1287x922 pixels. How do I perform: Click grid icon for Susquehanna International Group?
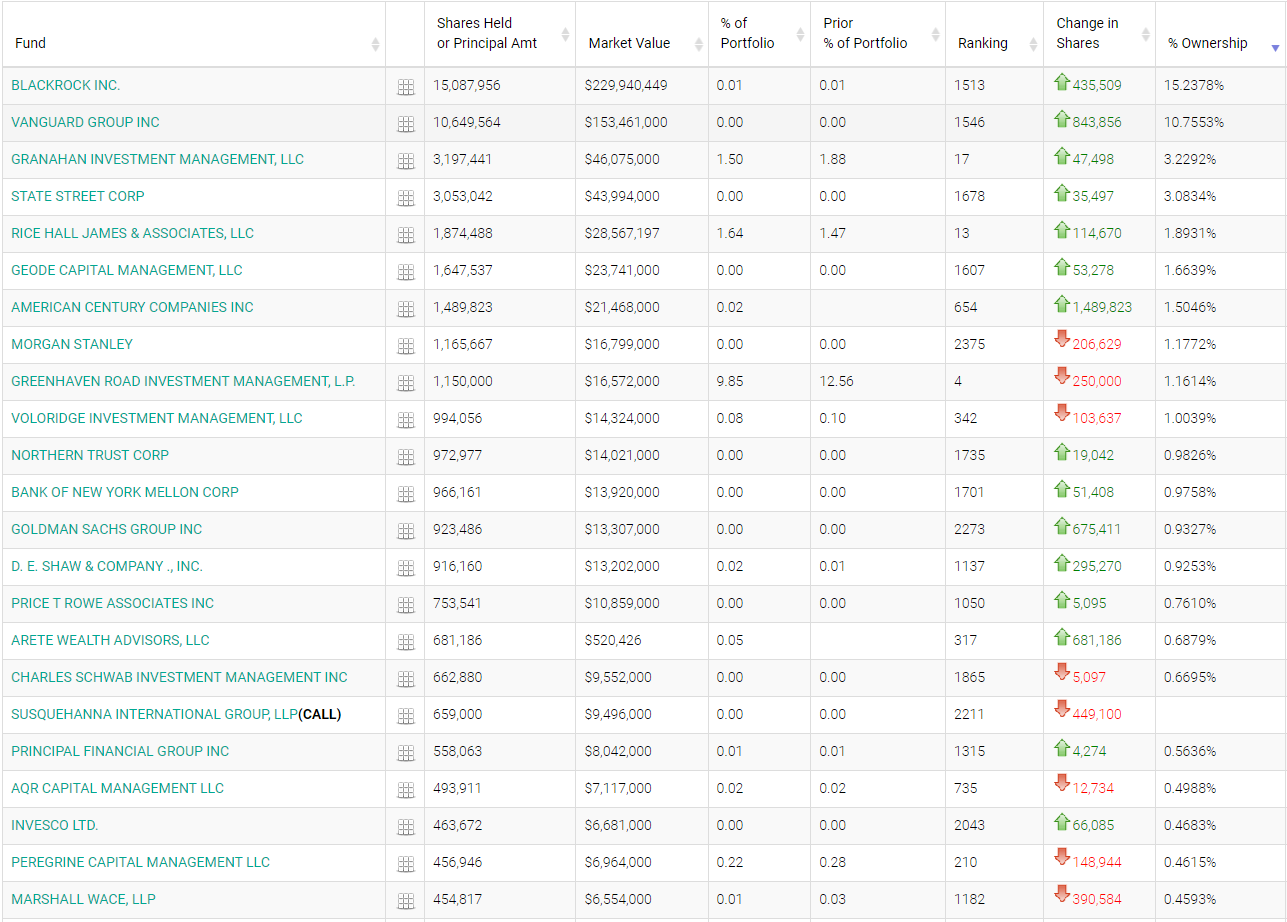pos(405,717)
